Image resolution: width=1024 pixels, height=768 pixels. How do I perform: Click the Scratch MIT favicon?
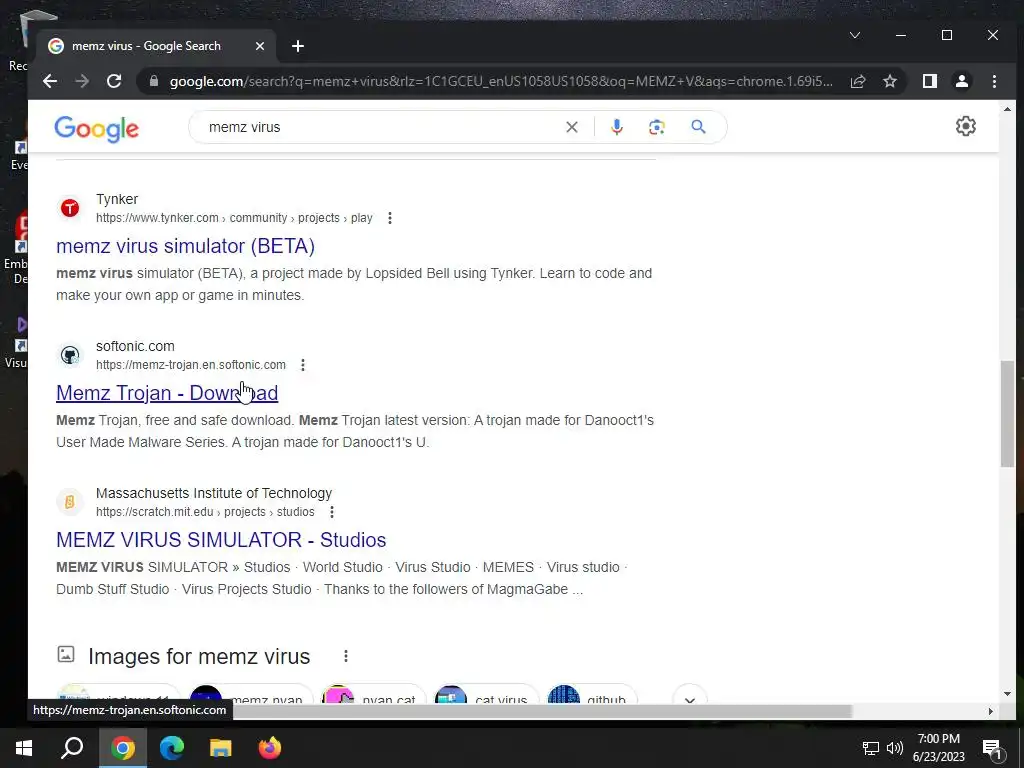point(70,502)
